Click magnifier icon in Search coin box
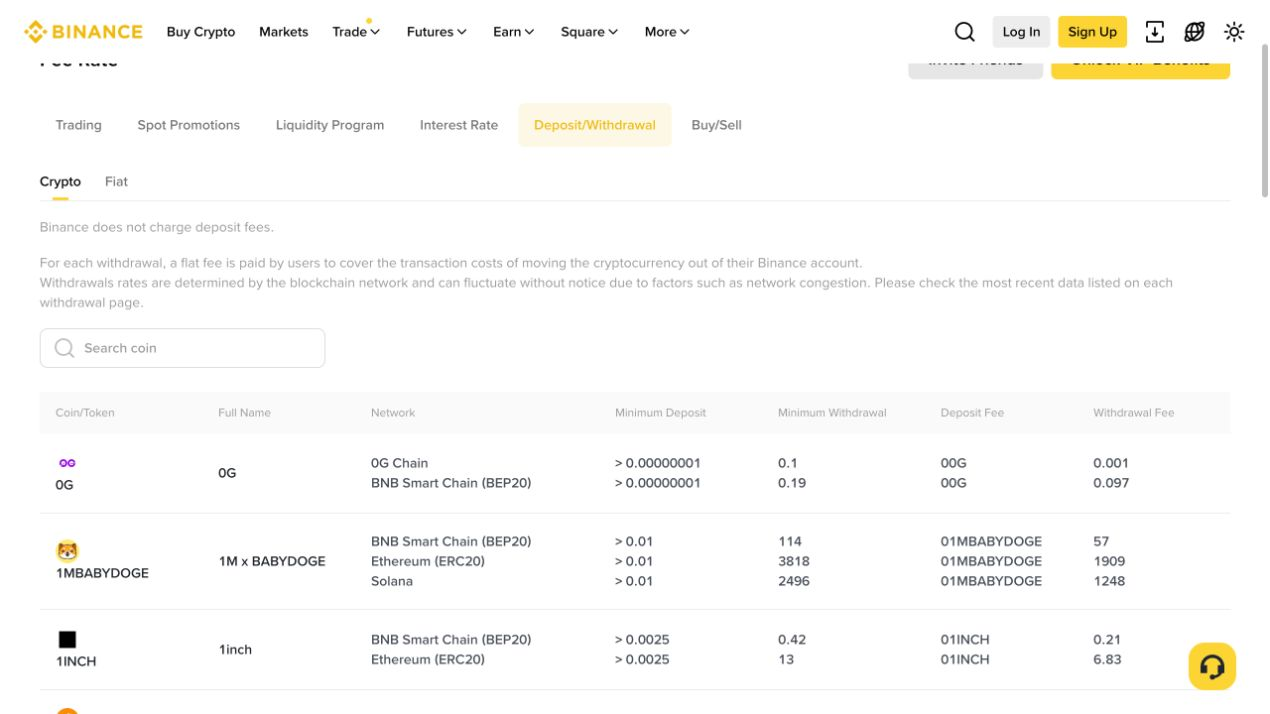Viewport: 1270px width, 714px height. (x=65, y=348)
